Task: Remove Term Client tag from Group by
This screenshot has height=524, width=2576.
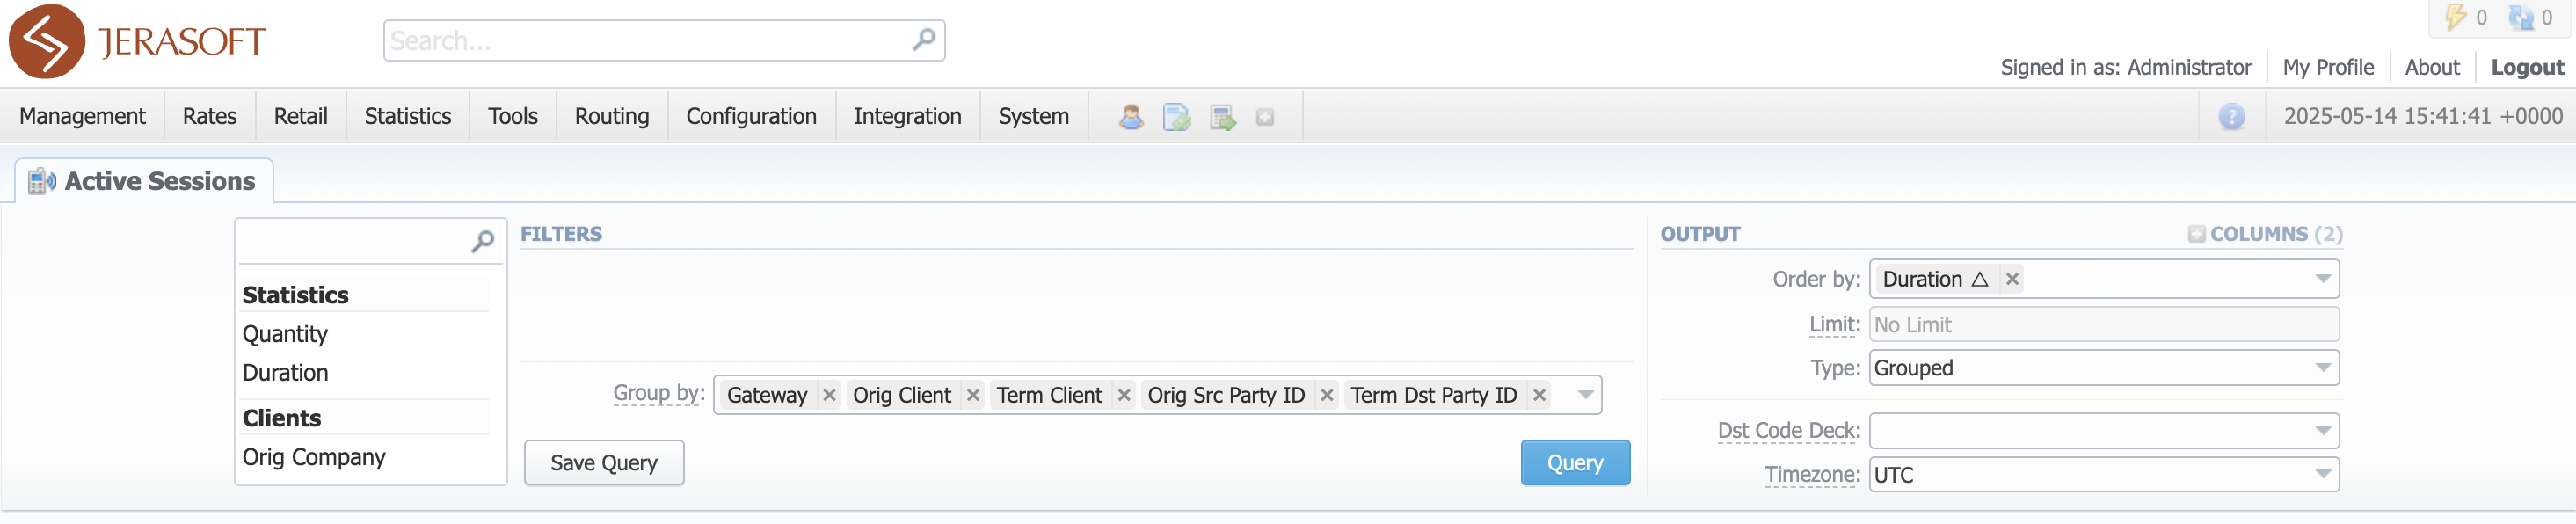Action: pyautogui.click(x=1124, y=395)
